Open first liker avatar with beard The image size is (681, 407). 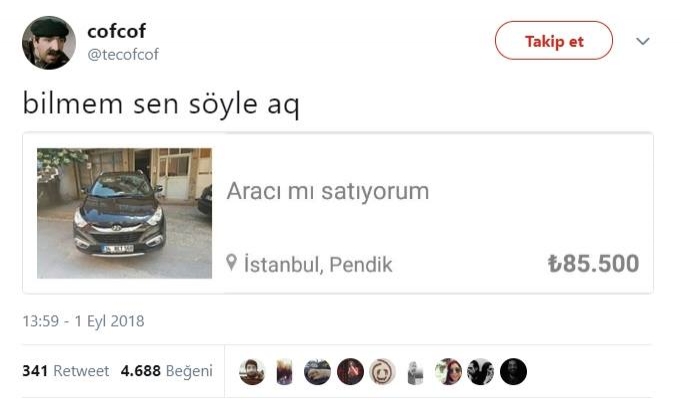point(252,372)
